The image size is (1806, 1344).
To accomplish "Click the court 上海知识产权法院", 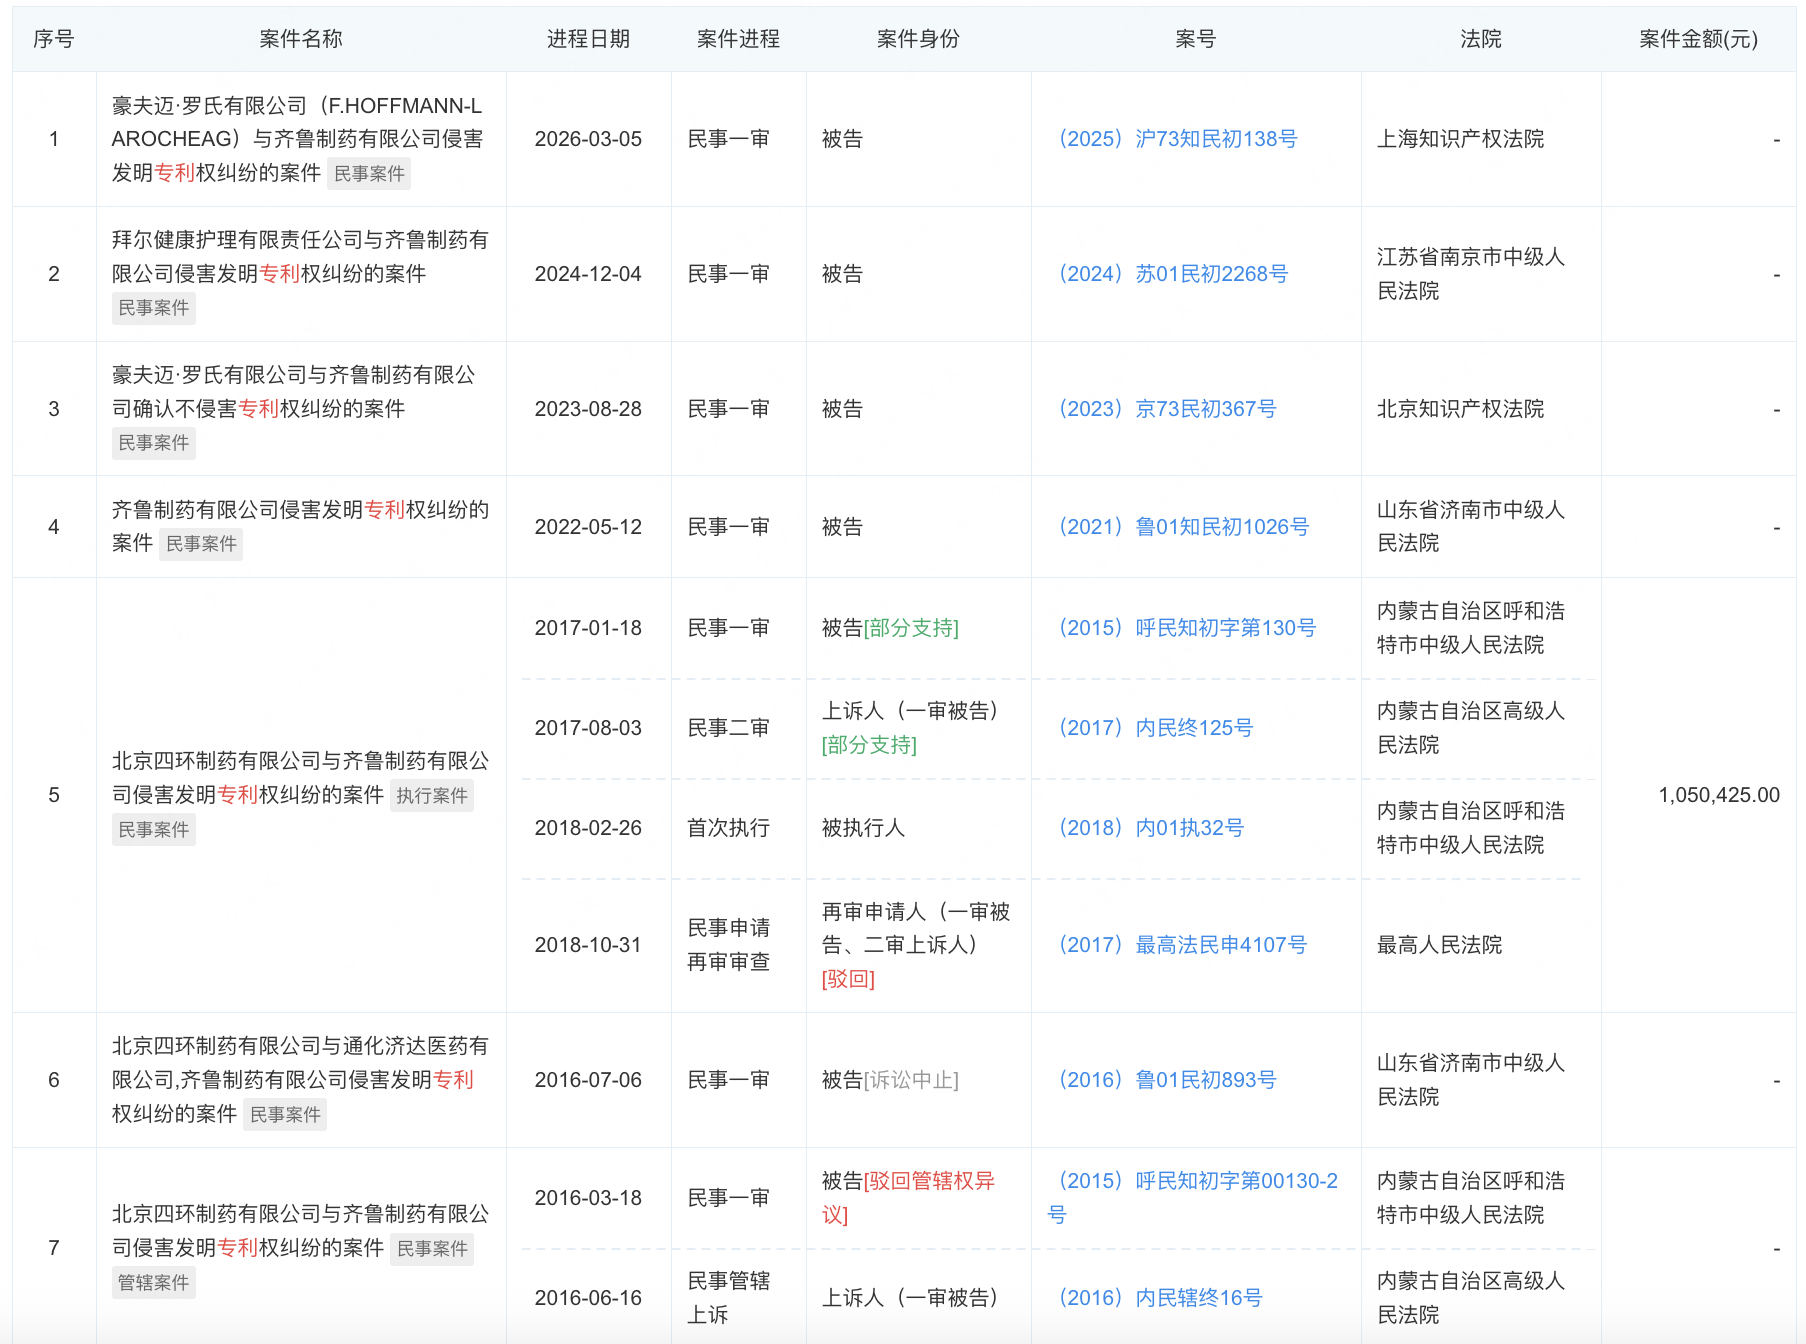I will point(1460,139).
